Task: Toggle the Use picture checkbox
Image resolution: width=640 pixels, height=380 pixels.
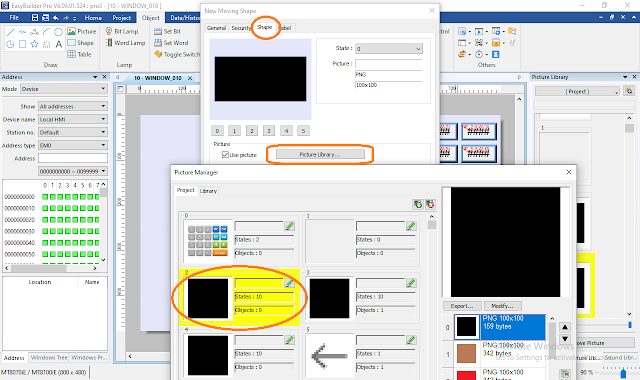Action: [225, 154]
